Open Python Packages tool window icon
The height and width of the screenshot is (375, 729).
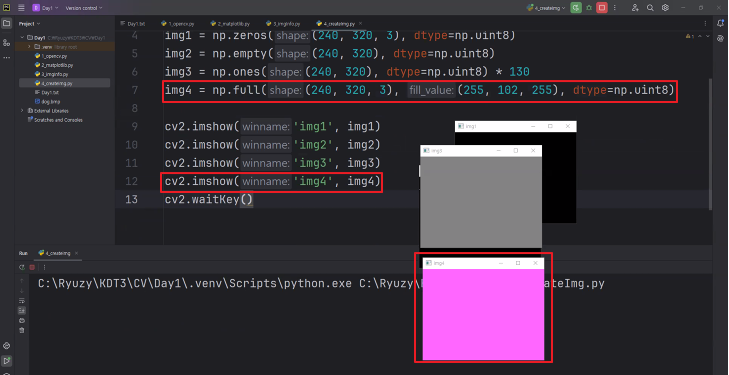click(x=7, y=346)
